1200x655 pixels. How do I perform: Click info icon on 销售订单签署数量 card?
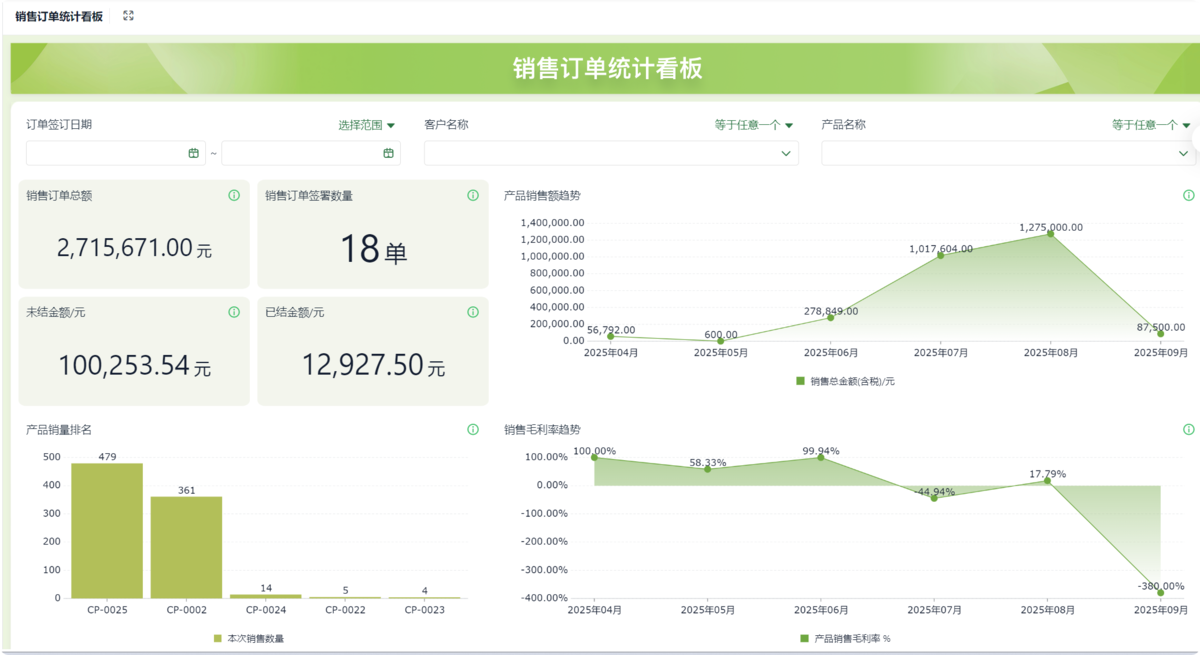pyautogui.click(x=473, y=196)
